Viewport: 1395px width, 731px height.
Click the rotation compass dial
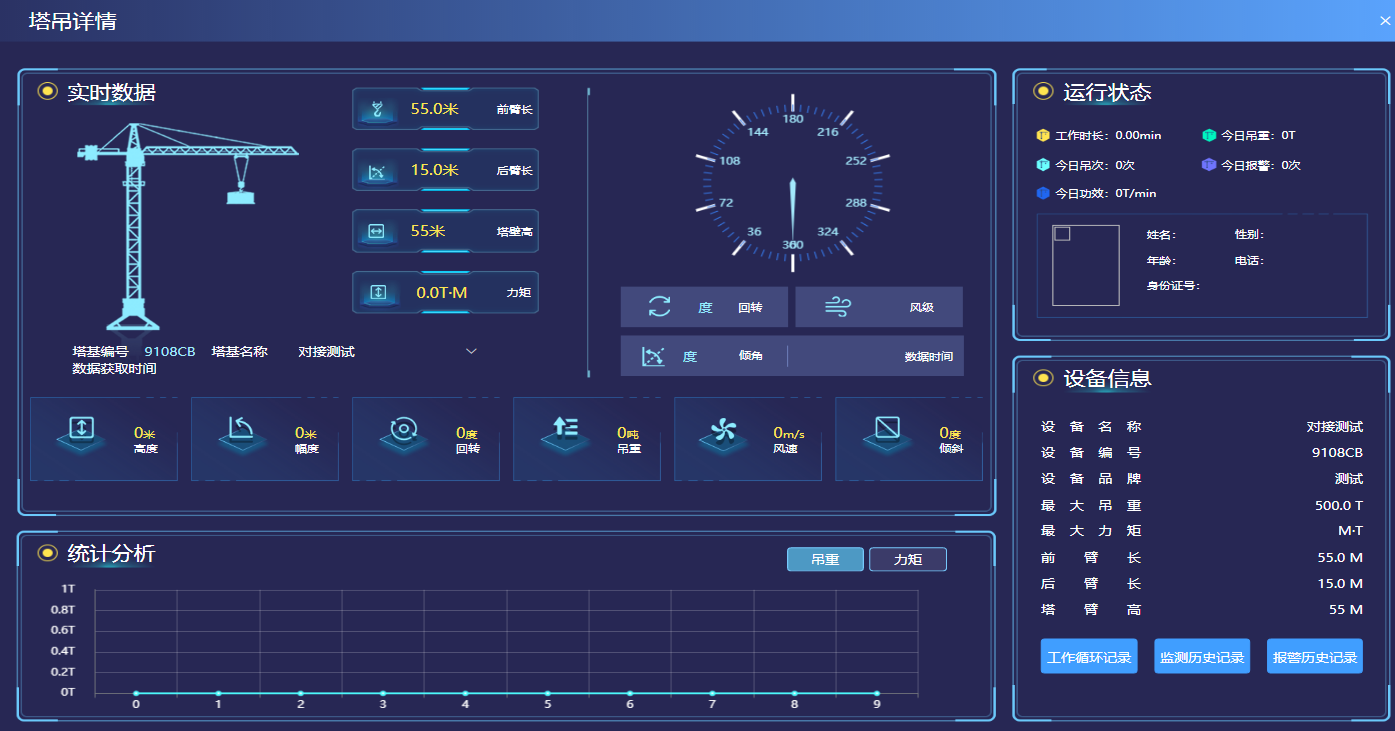793,183
